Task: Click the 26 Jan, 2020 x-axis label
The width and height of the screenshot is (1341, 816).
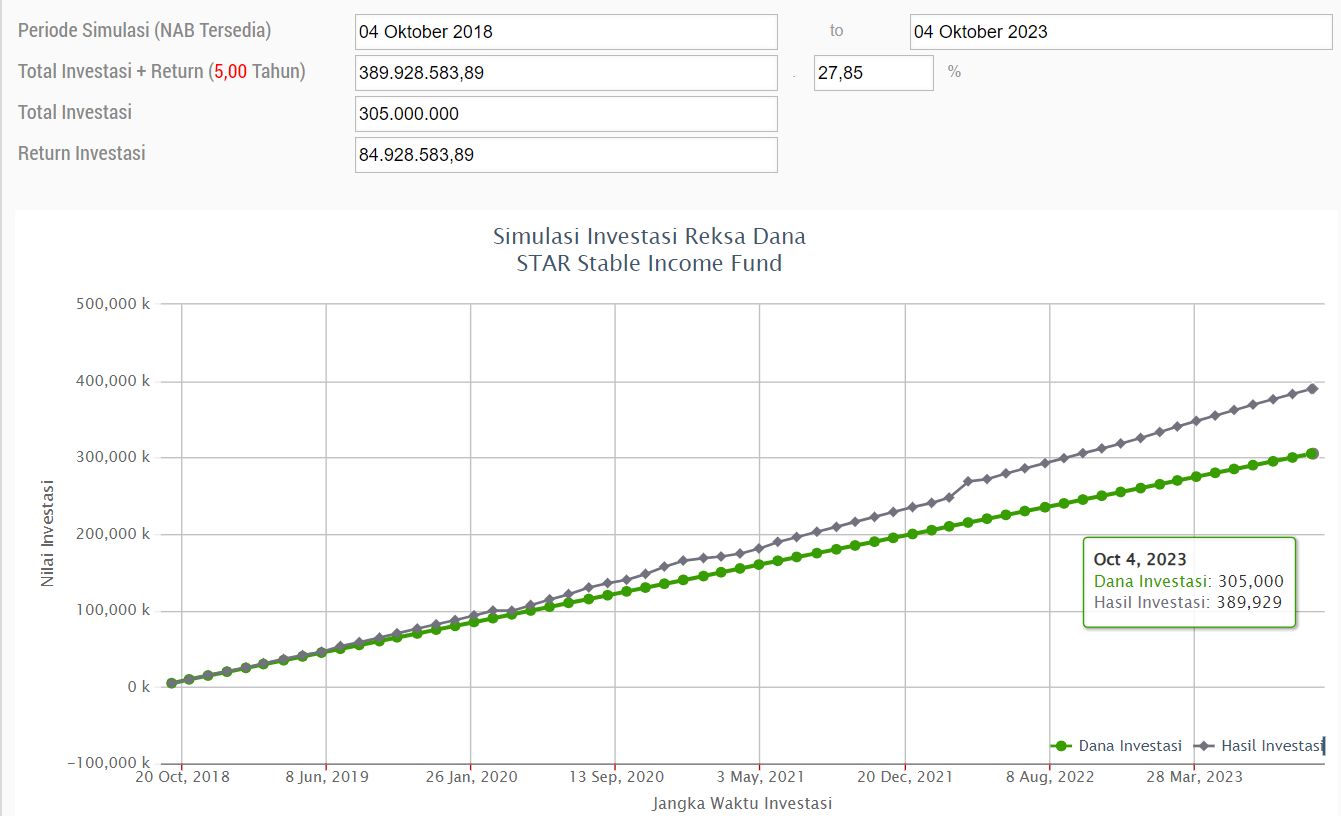Action: (x=471, y=777)
